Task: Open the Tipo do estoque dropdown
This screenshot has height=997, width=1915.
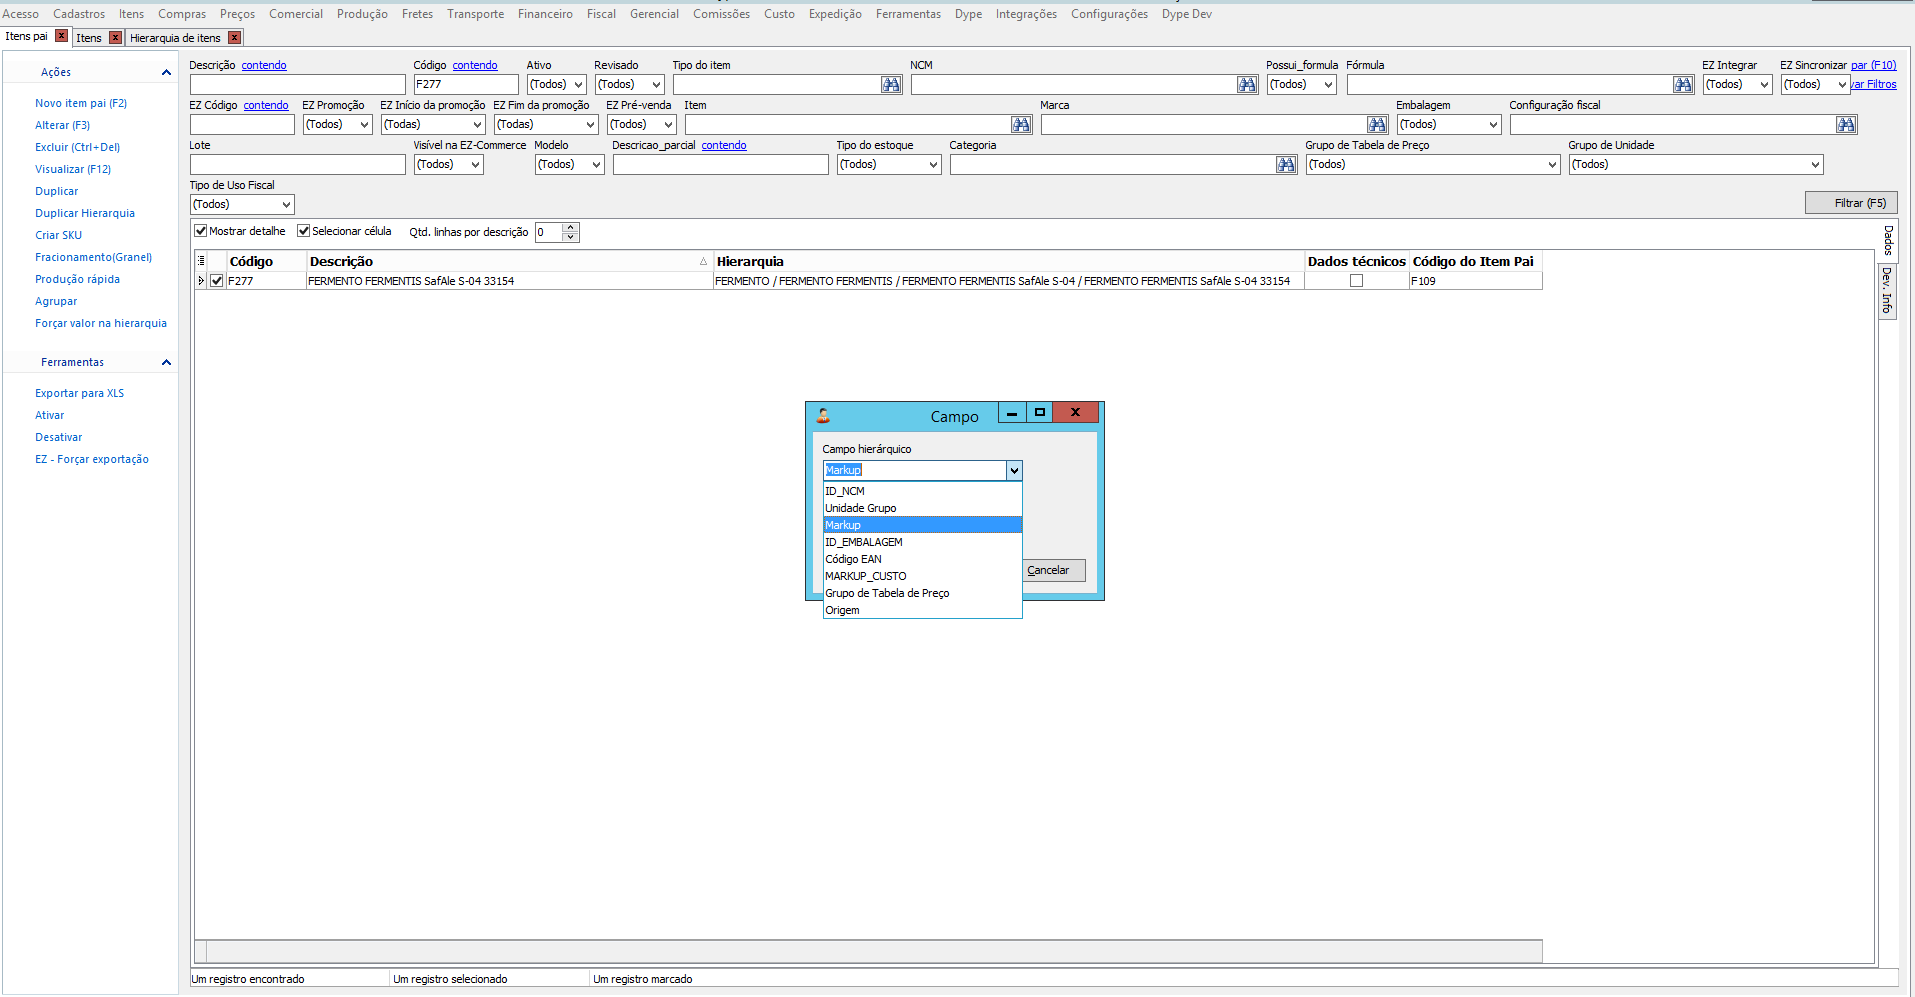Action: (x=933, y=165)
